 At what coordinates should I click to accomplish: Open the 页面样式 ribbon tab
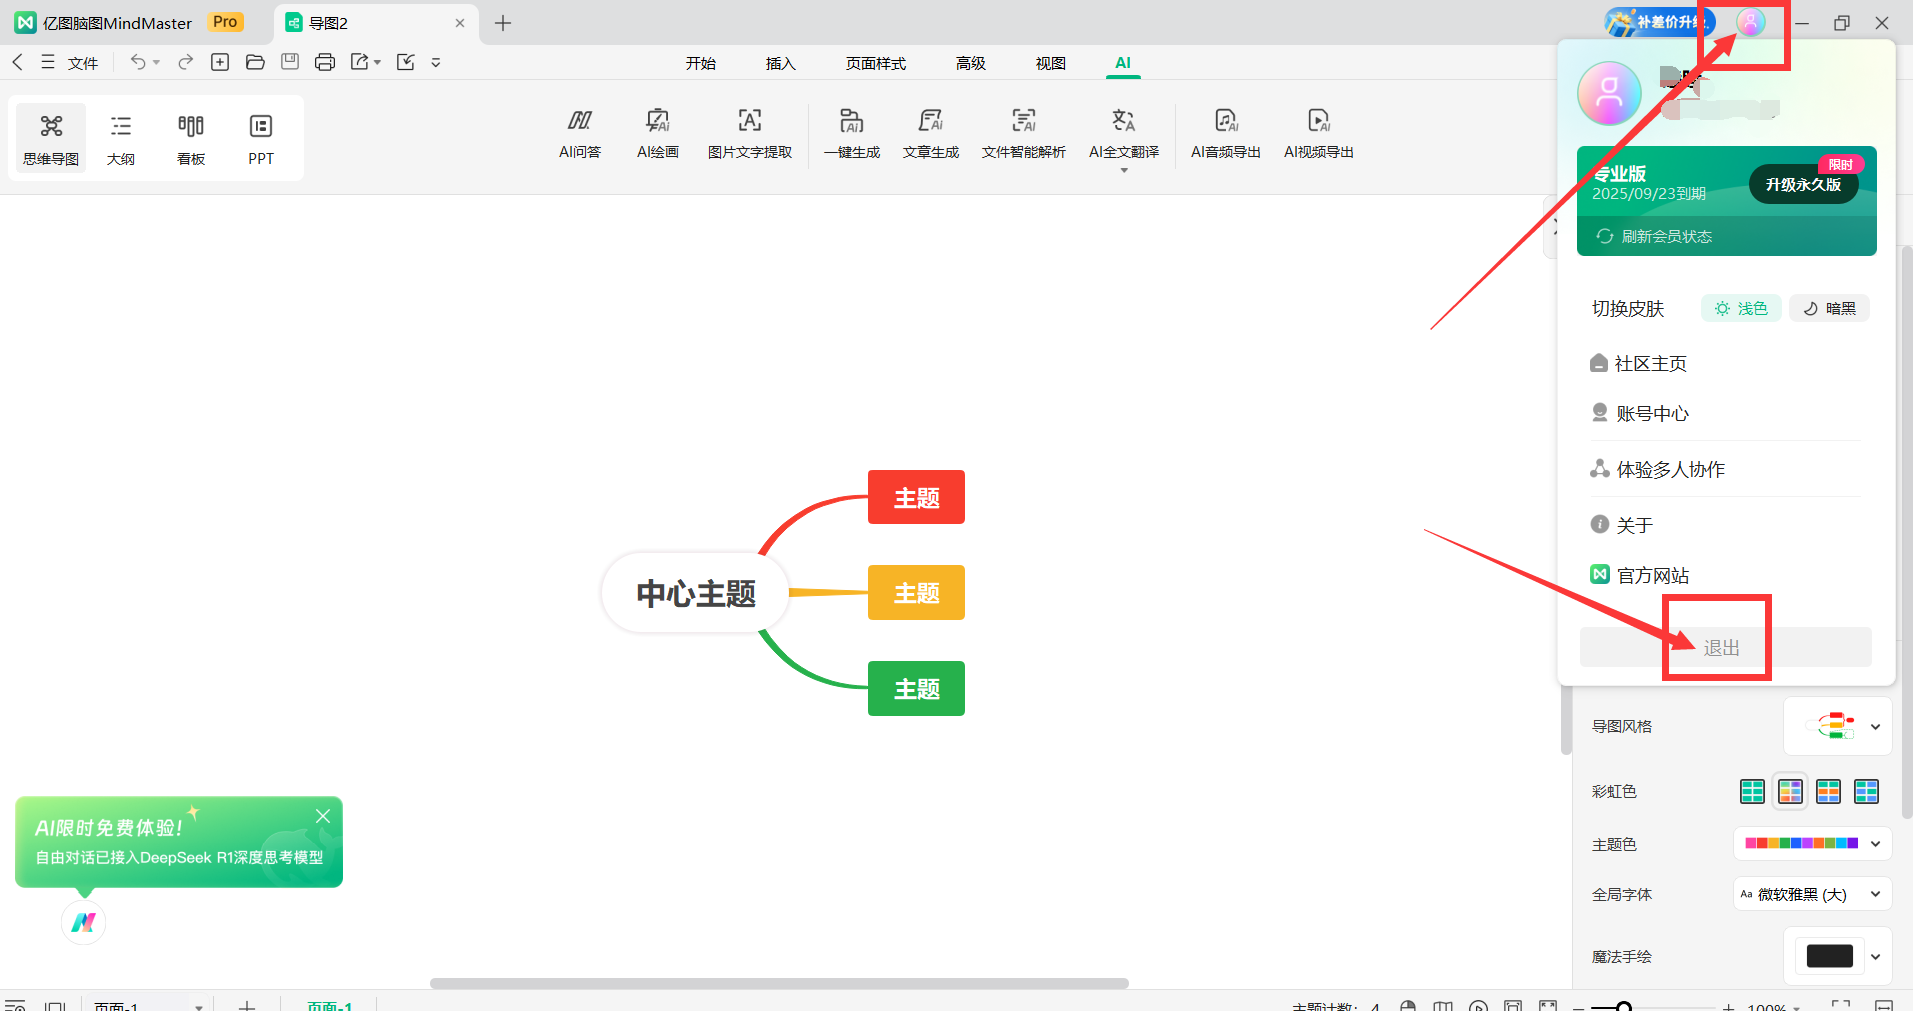(876, 63)
